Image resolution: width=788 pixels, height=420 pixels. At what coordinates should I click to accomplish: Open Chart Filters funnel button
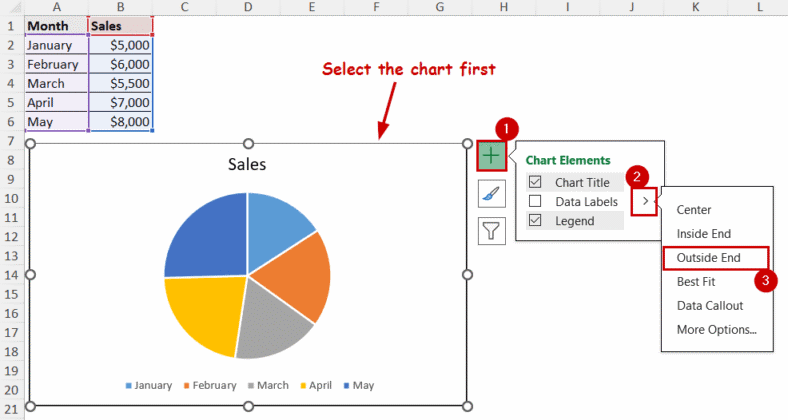[x=491, y=231]
